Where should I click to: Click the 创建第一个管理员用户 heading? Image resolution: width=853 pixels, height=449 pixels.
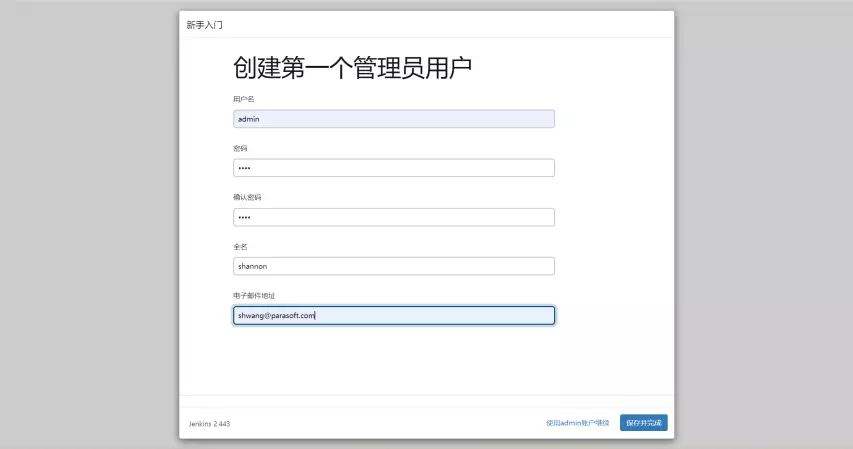[352, 68]
